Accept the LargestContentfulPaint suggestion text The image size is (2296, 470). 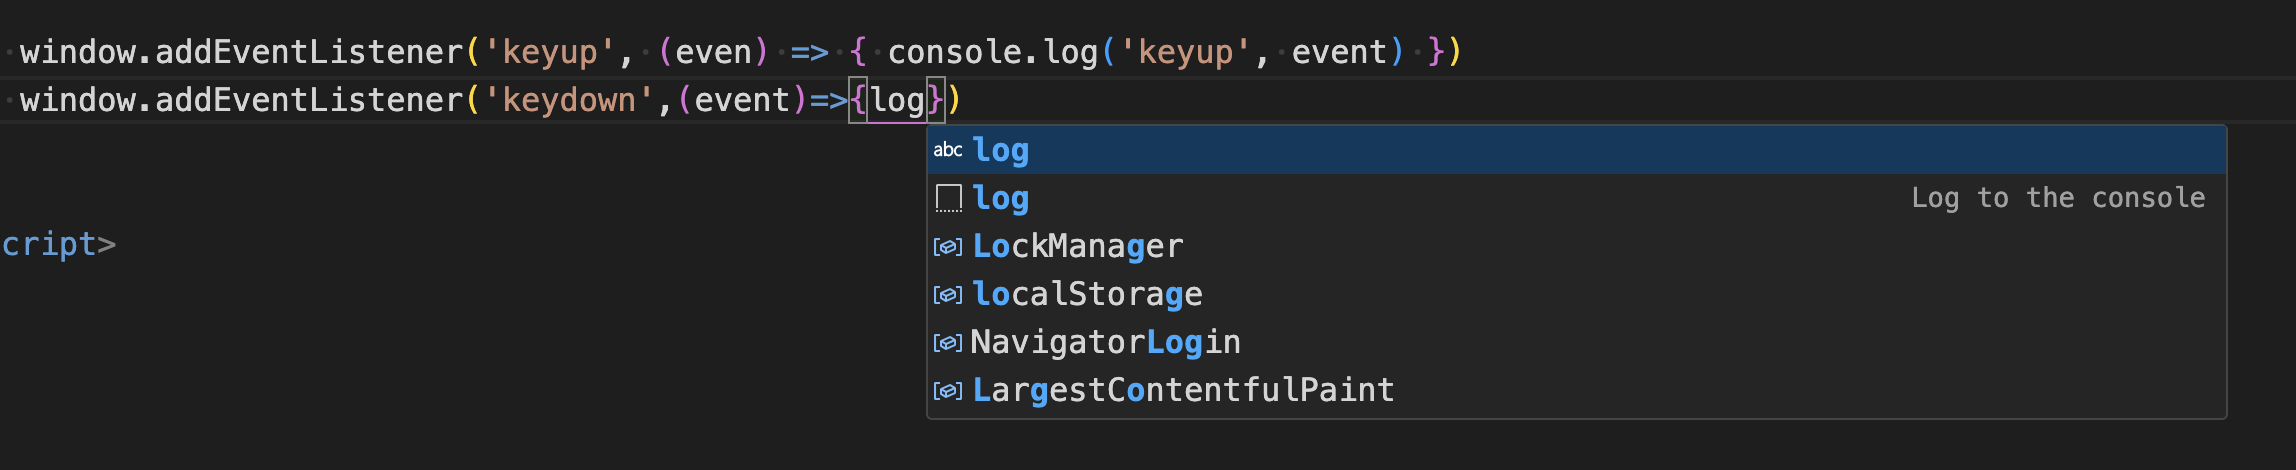1183,390
